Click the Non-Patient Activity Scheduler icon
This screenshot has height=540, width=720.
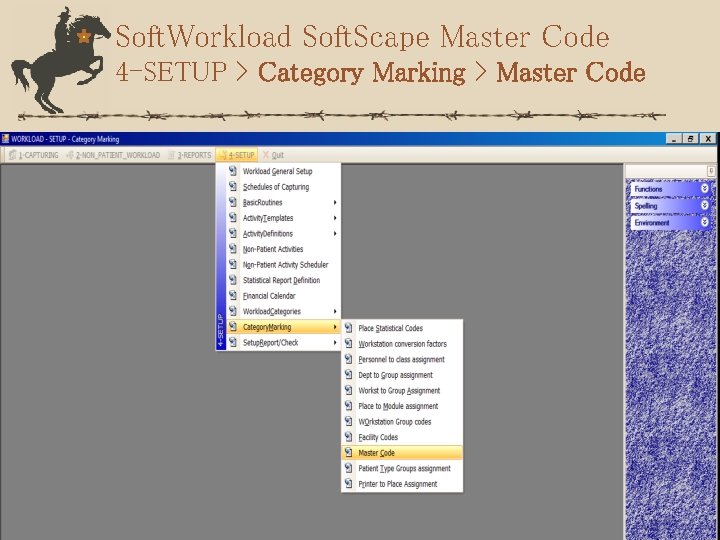[233, 265]
